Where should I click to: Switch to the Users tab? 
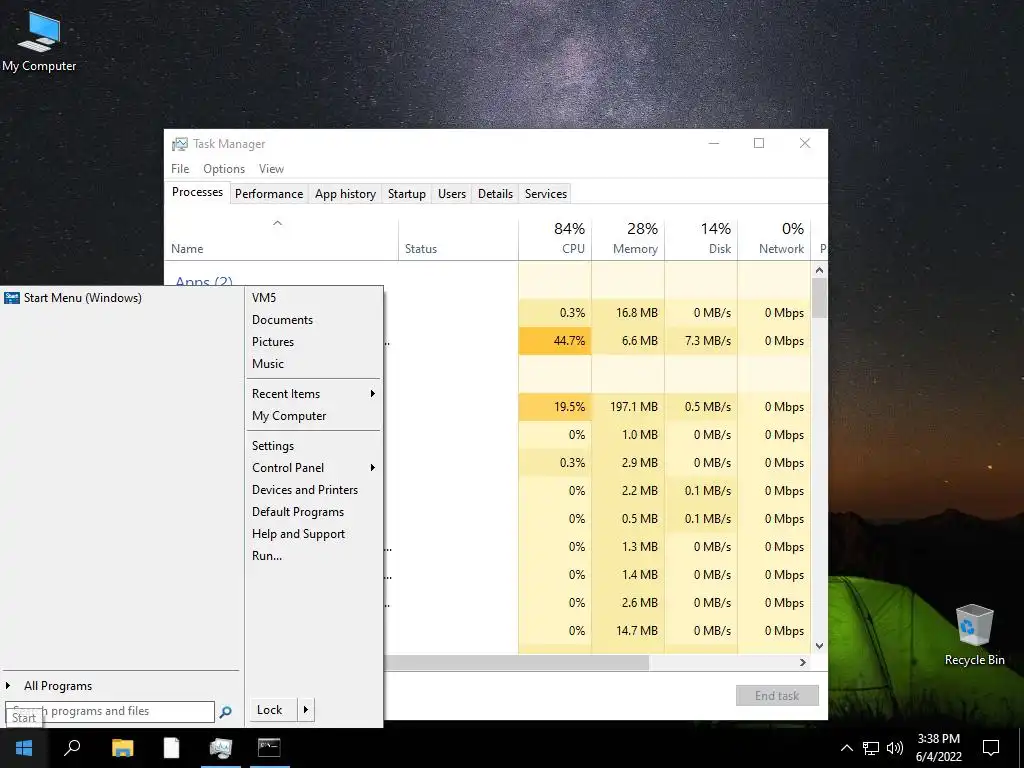pos(452,194)
